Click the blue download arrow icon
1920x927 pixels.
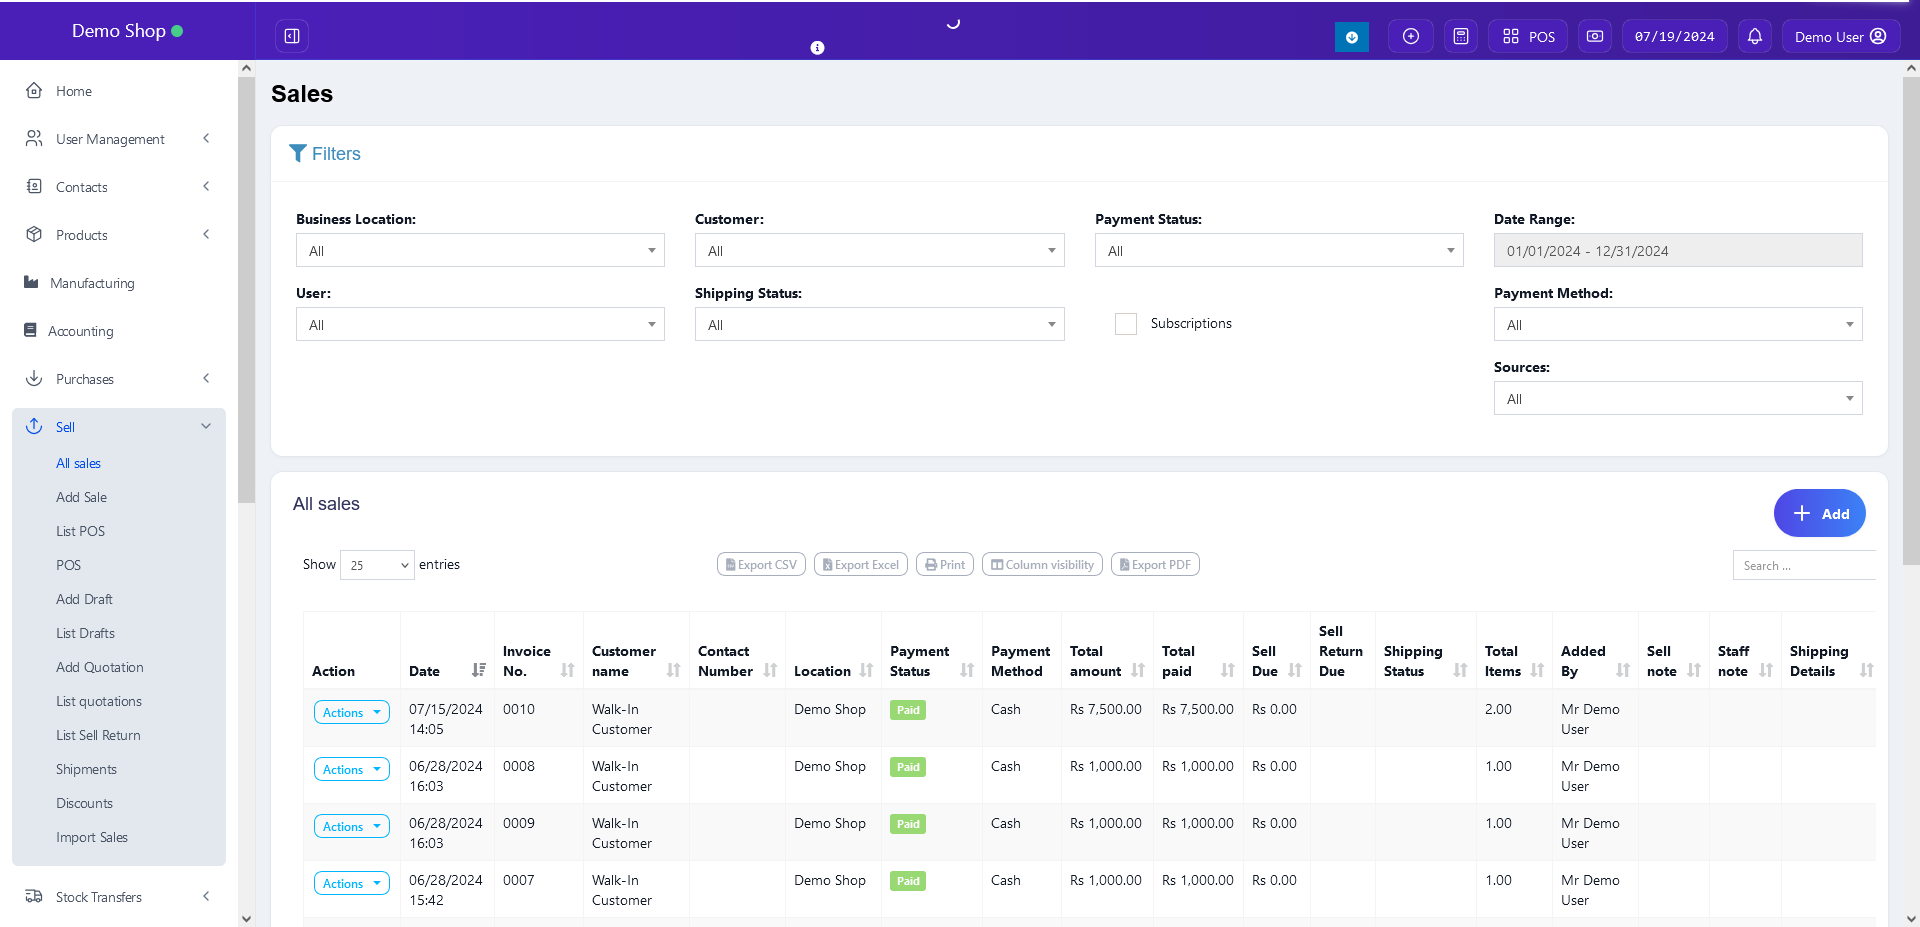coord(1352,37)
